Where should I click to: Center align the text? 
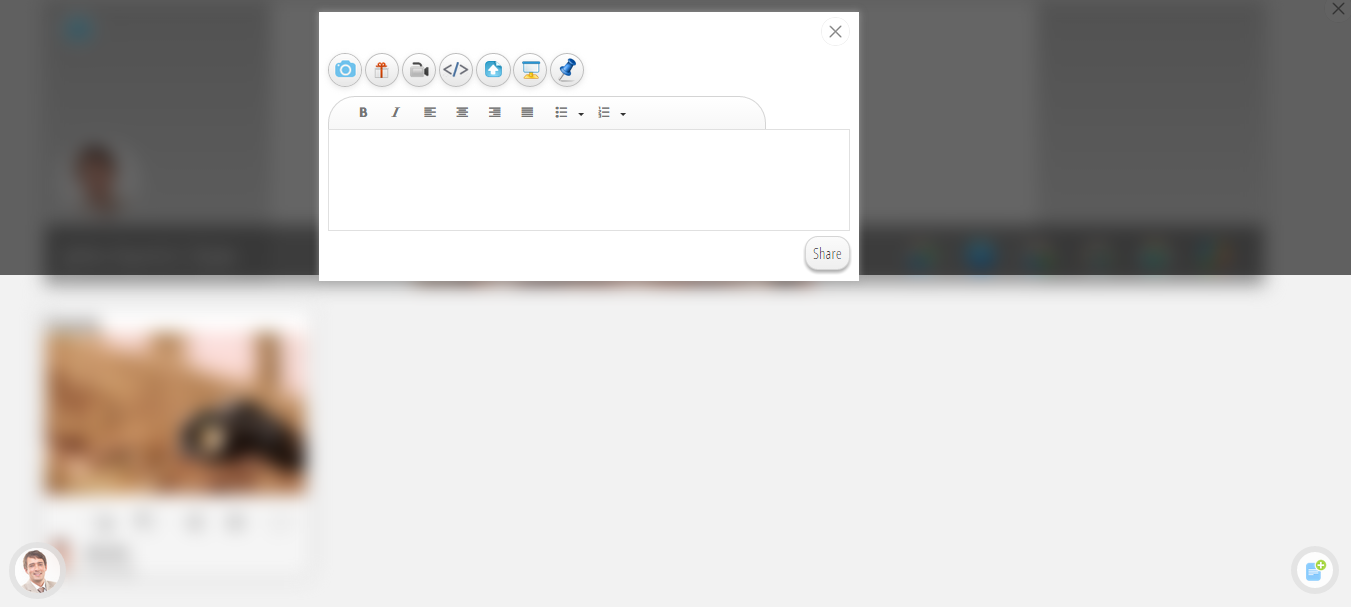click(x=462, y=113)
